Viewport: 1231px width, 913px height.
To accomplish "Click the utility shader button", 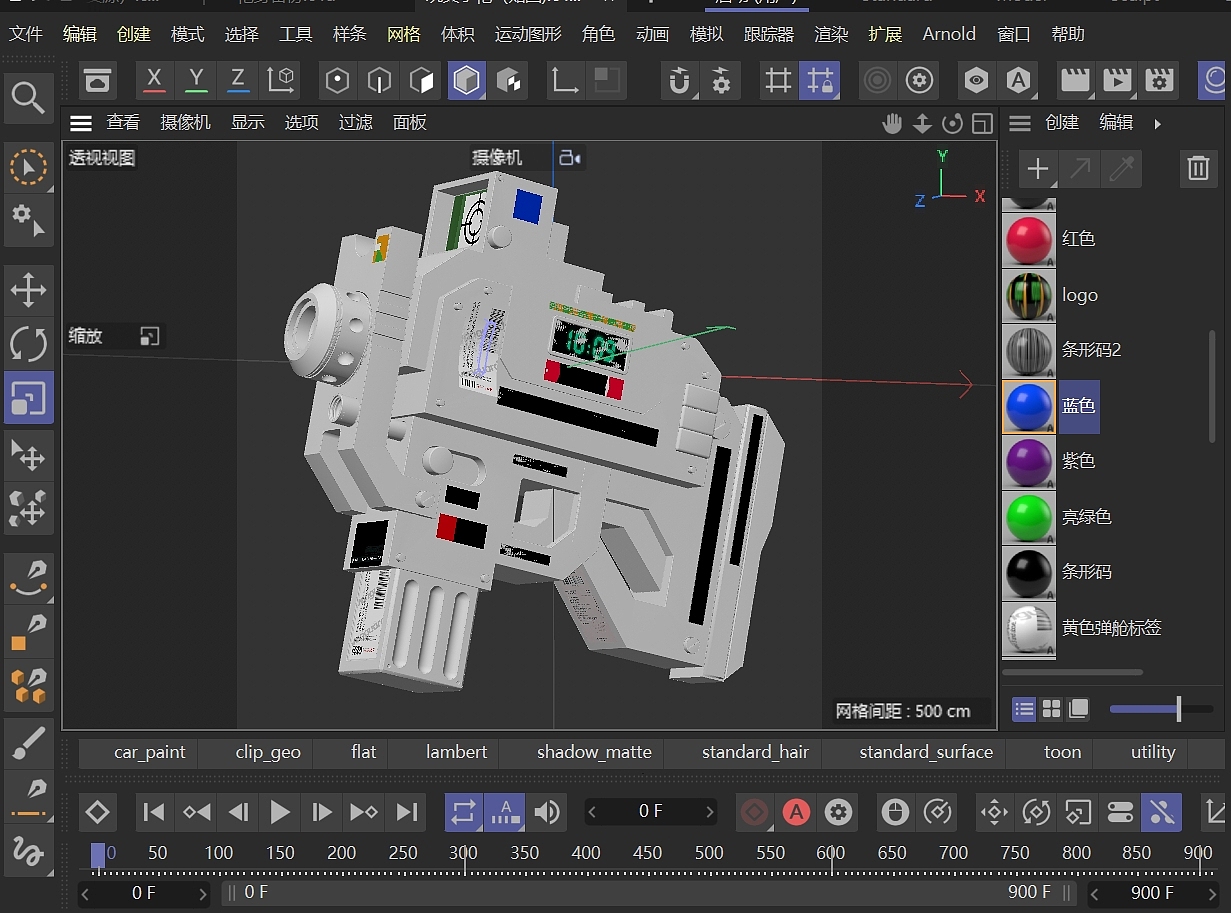I will click(x=1153, y=752).
